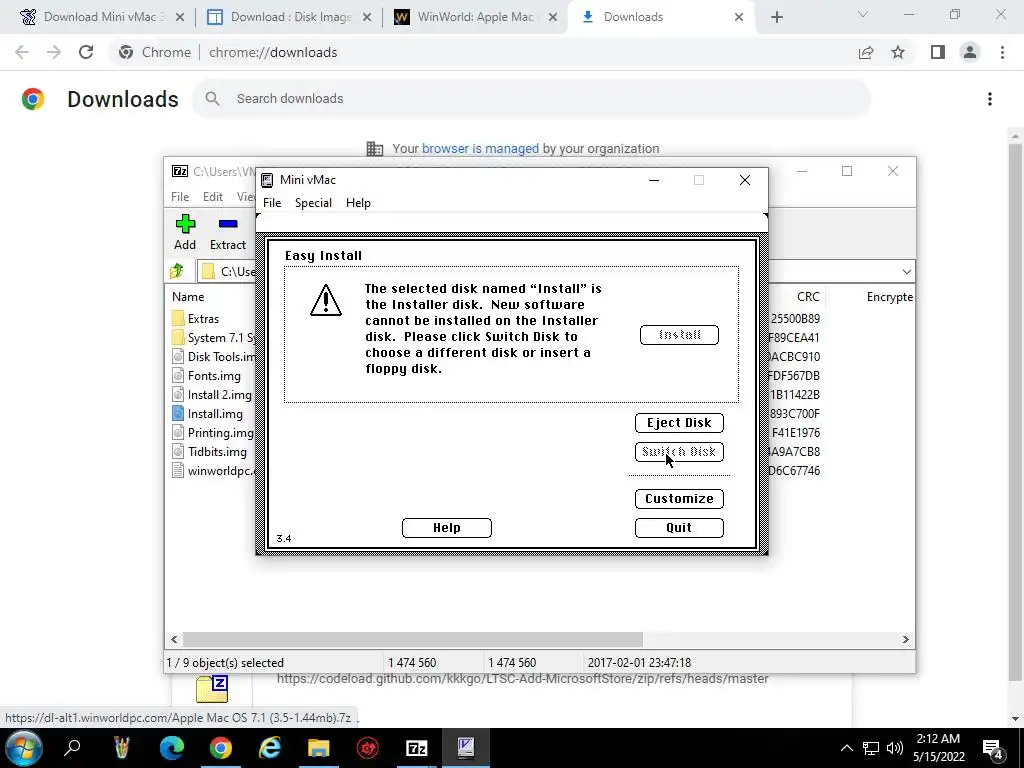Click right scroll arrow in 7-Zip list
The image size is (1024, 768).
[x=906, y=639]
